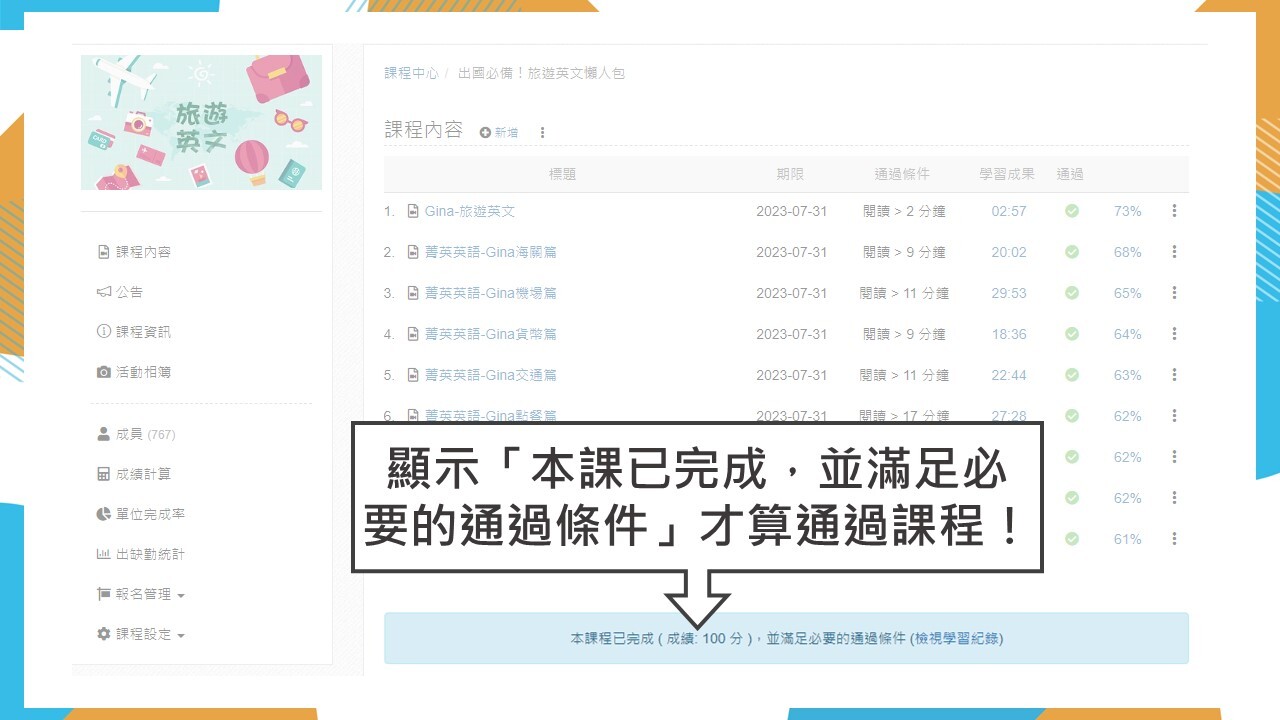Screen dimensions: 1280x720
Task: Click the 旅遊英文 course banner image
Action: 201,122
